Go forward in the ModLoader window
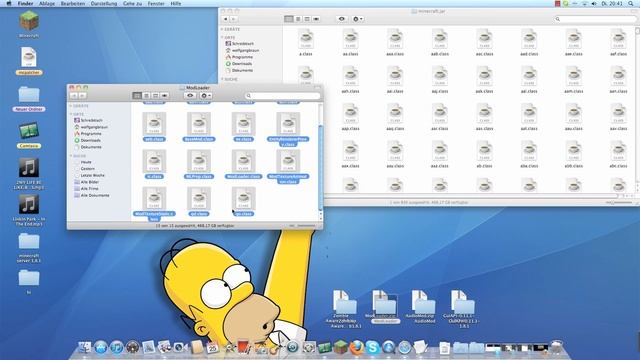Image resolution: width=640 pixels, height=360 pixels. pyautogui.click(x=82, y=96)
